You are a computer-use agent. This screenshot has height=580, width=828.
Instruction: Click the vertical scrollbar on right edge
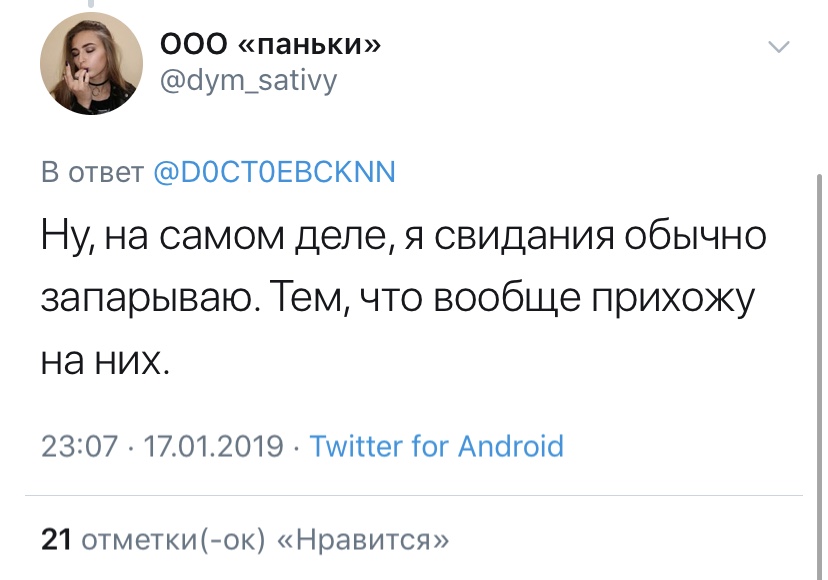pos(819,376)
